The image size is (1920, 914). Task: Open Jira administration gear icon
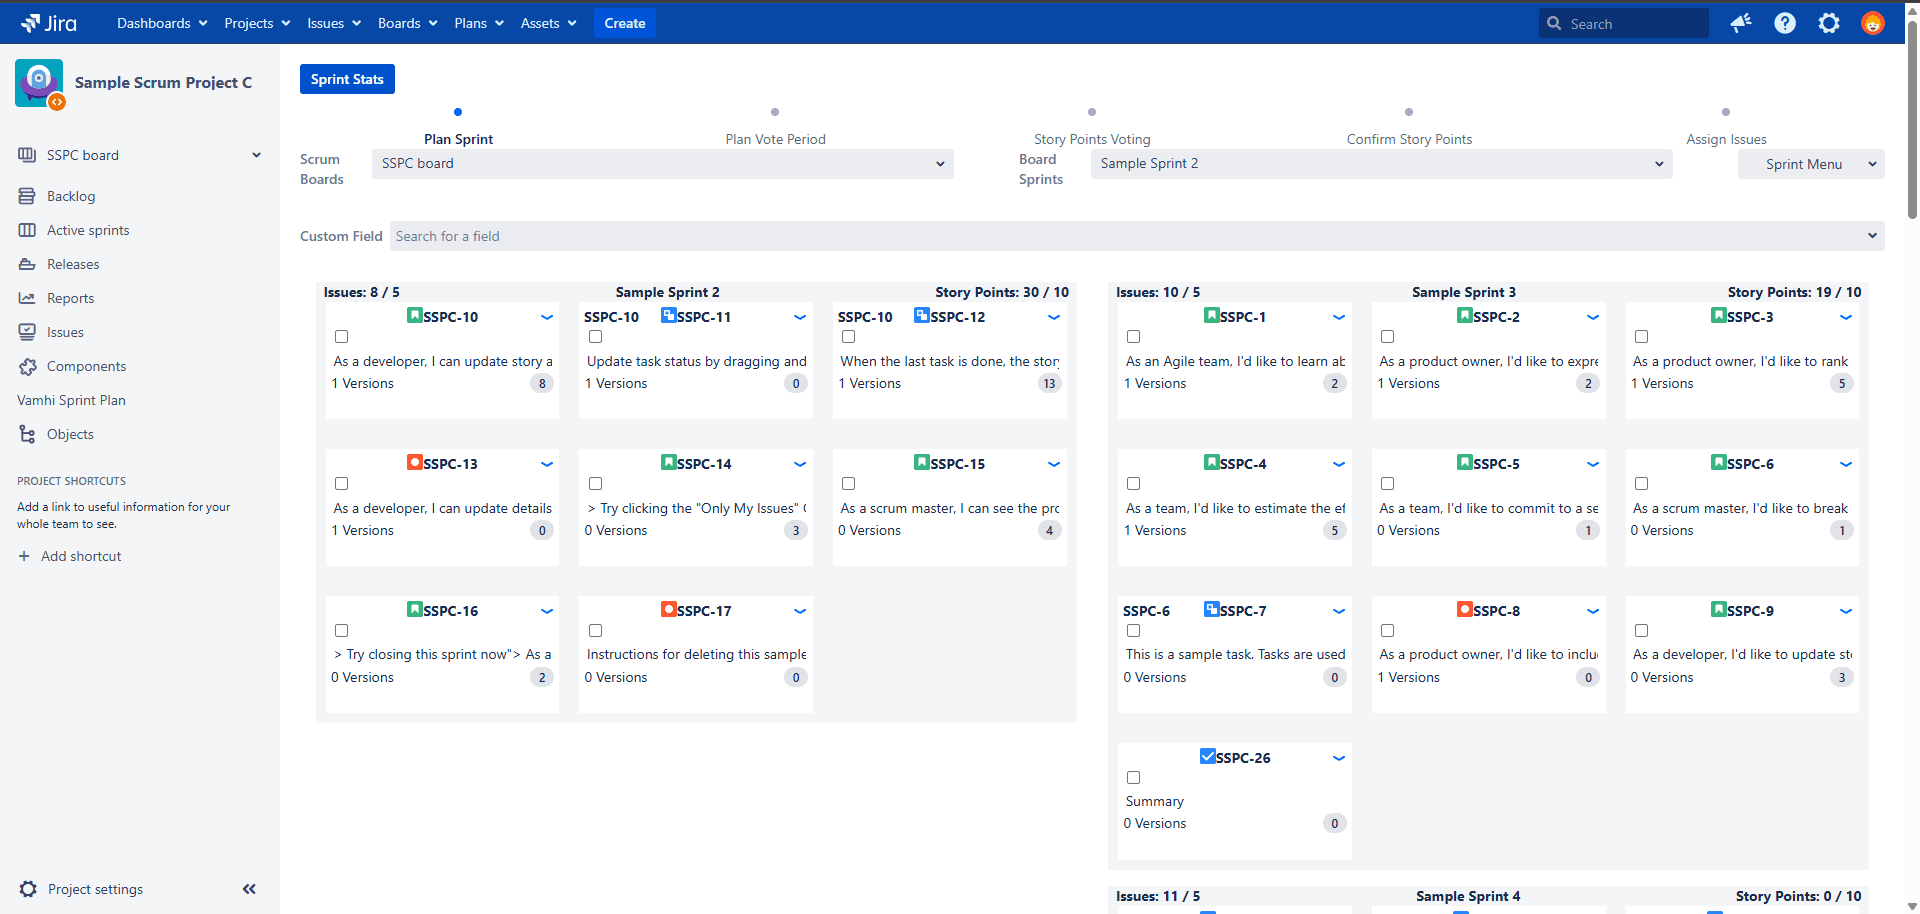click(x=1829, y=23)
